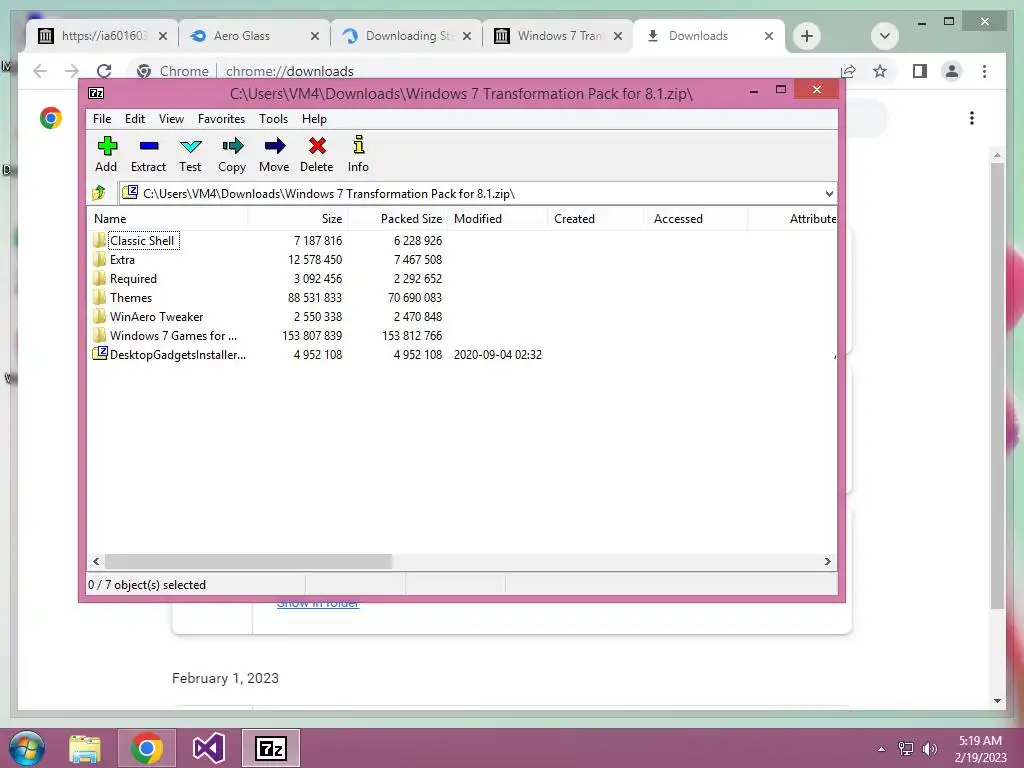Open Windows Start orb
The height and width of the screenshot is (768, 1024).
[x=27, y=748]
